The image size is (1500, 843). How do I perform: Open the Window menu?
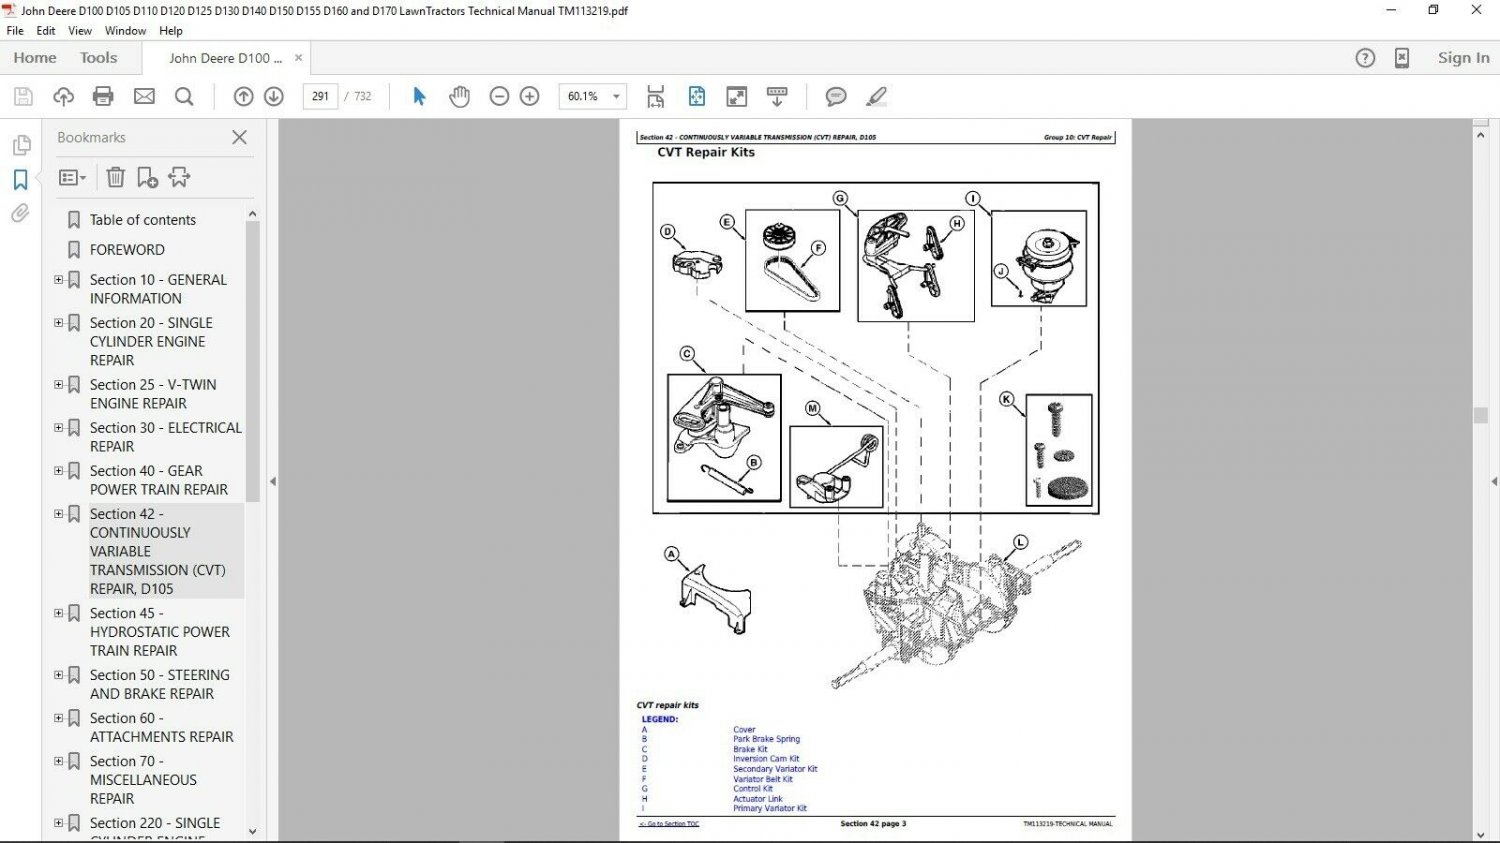[x=125, y=30]
